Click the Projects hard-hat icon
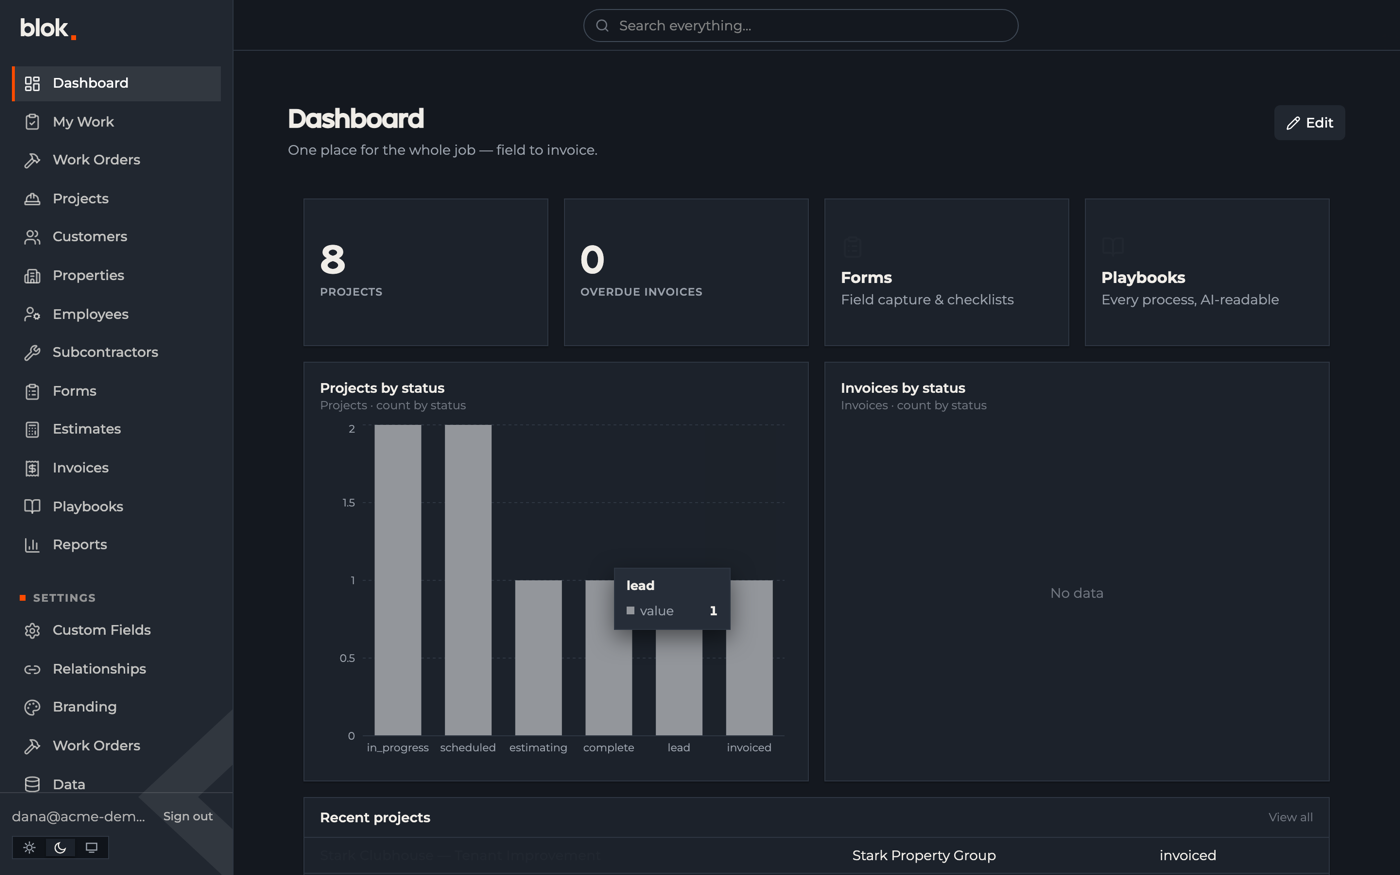 pos(32,199)
